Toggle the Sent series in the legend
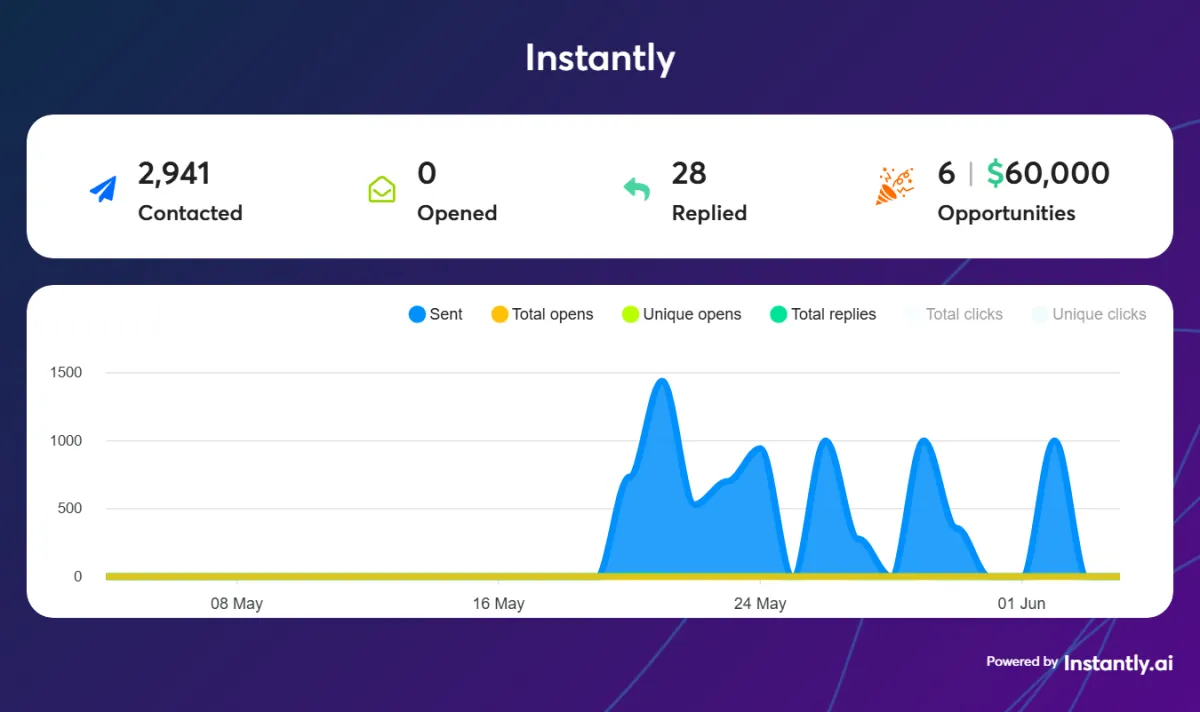1200x712 pixels. 436,314
